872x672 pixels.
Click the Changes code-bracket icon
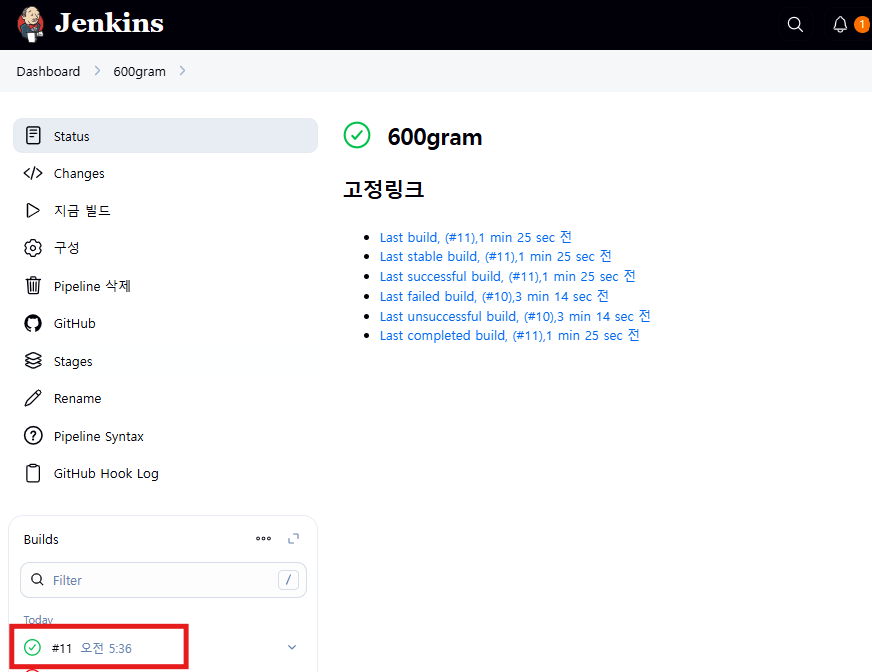coord(33,173)
